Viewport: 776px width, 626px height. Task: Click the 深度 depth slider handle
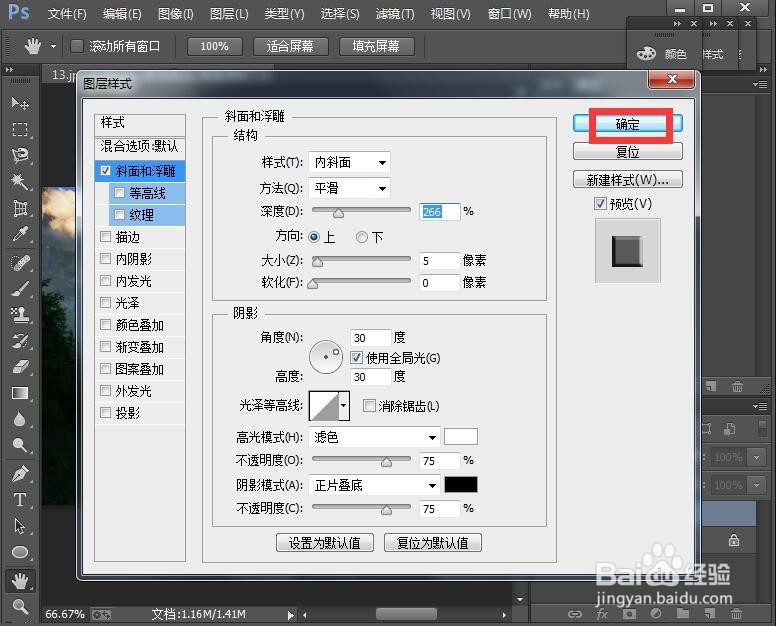pyautogui.click(x=338, y=213)
